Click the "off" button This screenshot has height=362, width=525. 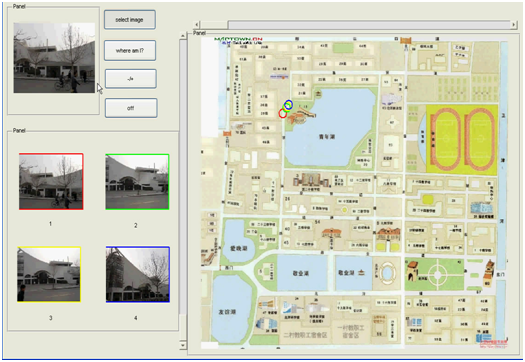[131, 108]
